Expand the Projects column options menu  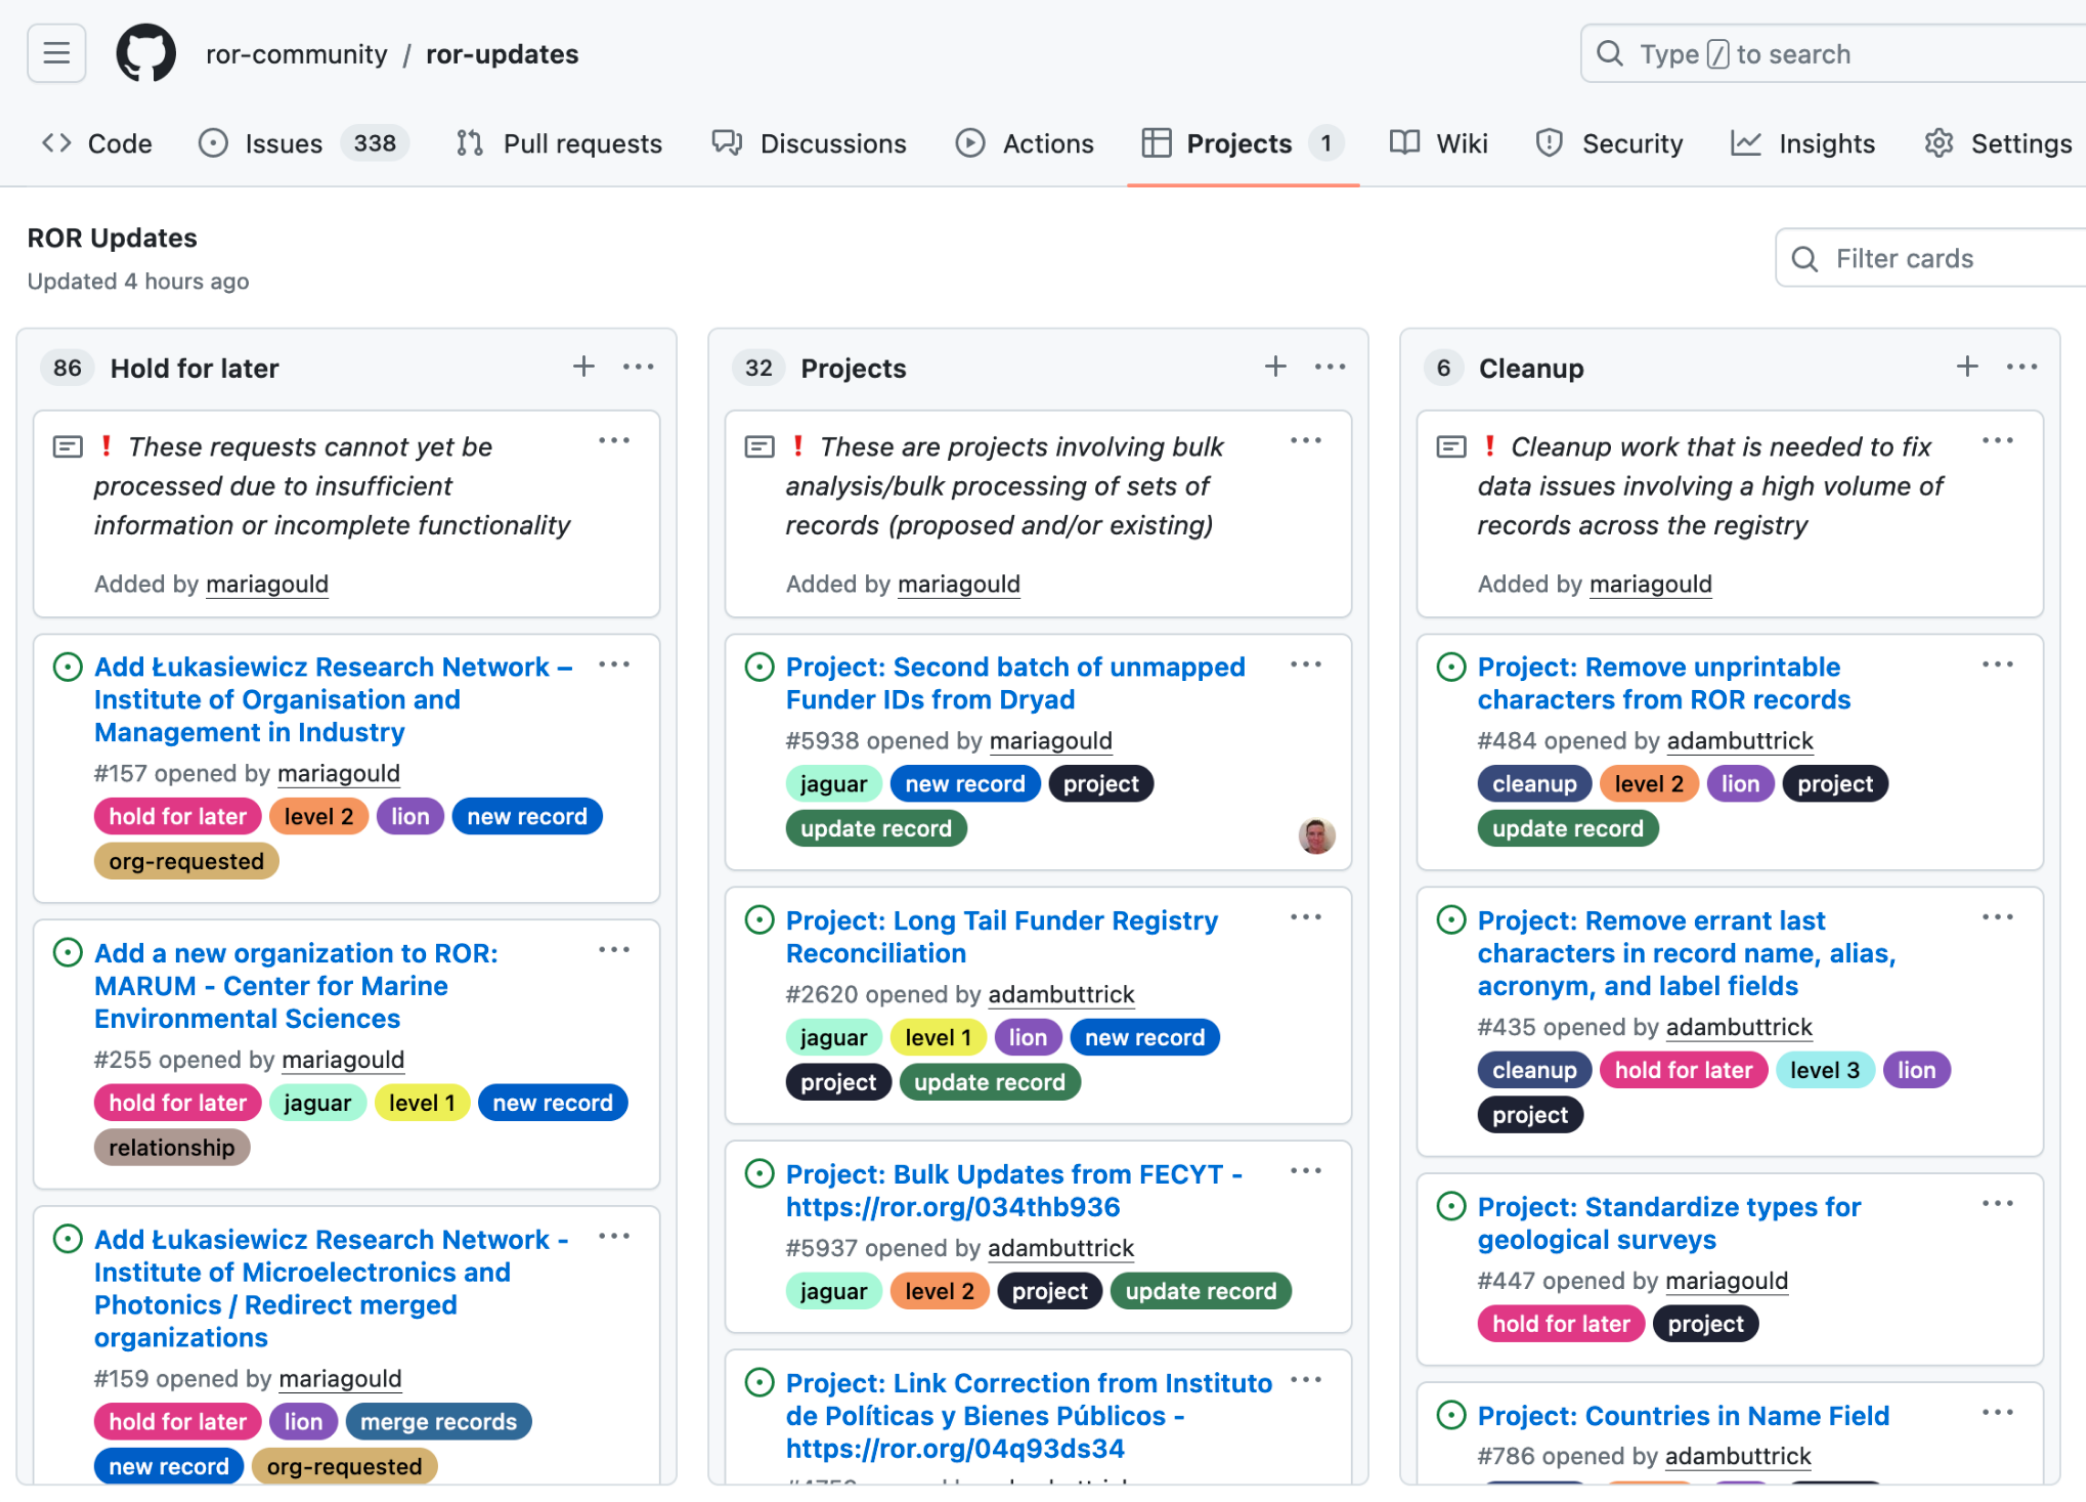tap(1330, 366)
